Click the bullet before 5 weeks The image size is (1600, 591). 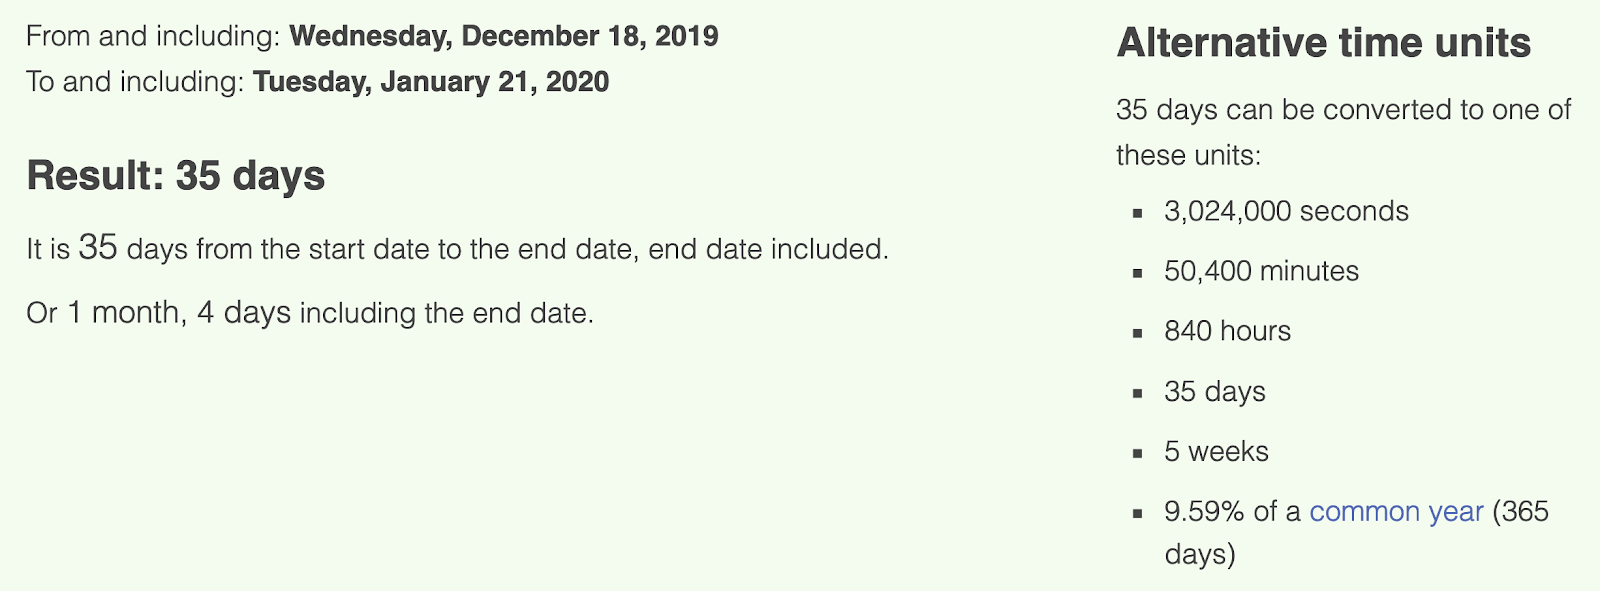click(x=1137, y=453)
